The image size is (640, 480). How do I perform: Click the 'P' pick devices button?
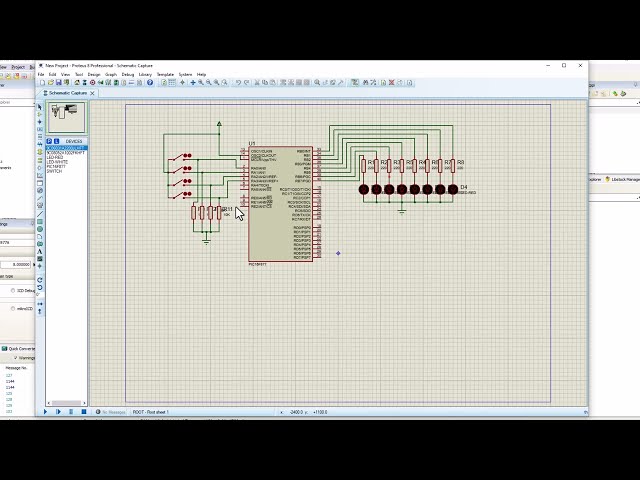pyautogui.click(x=49, y=141)
